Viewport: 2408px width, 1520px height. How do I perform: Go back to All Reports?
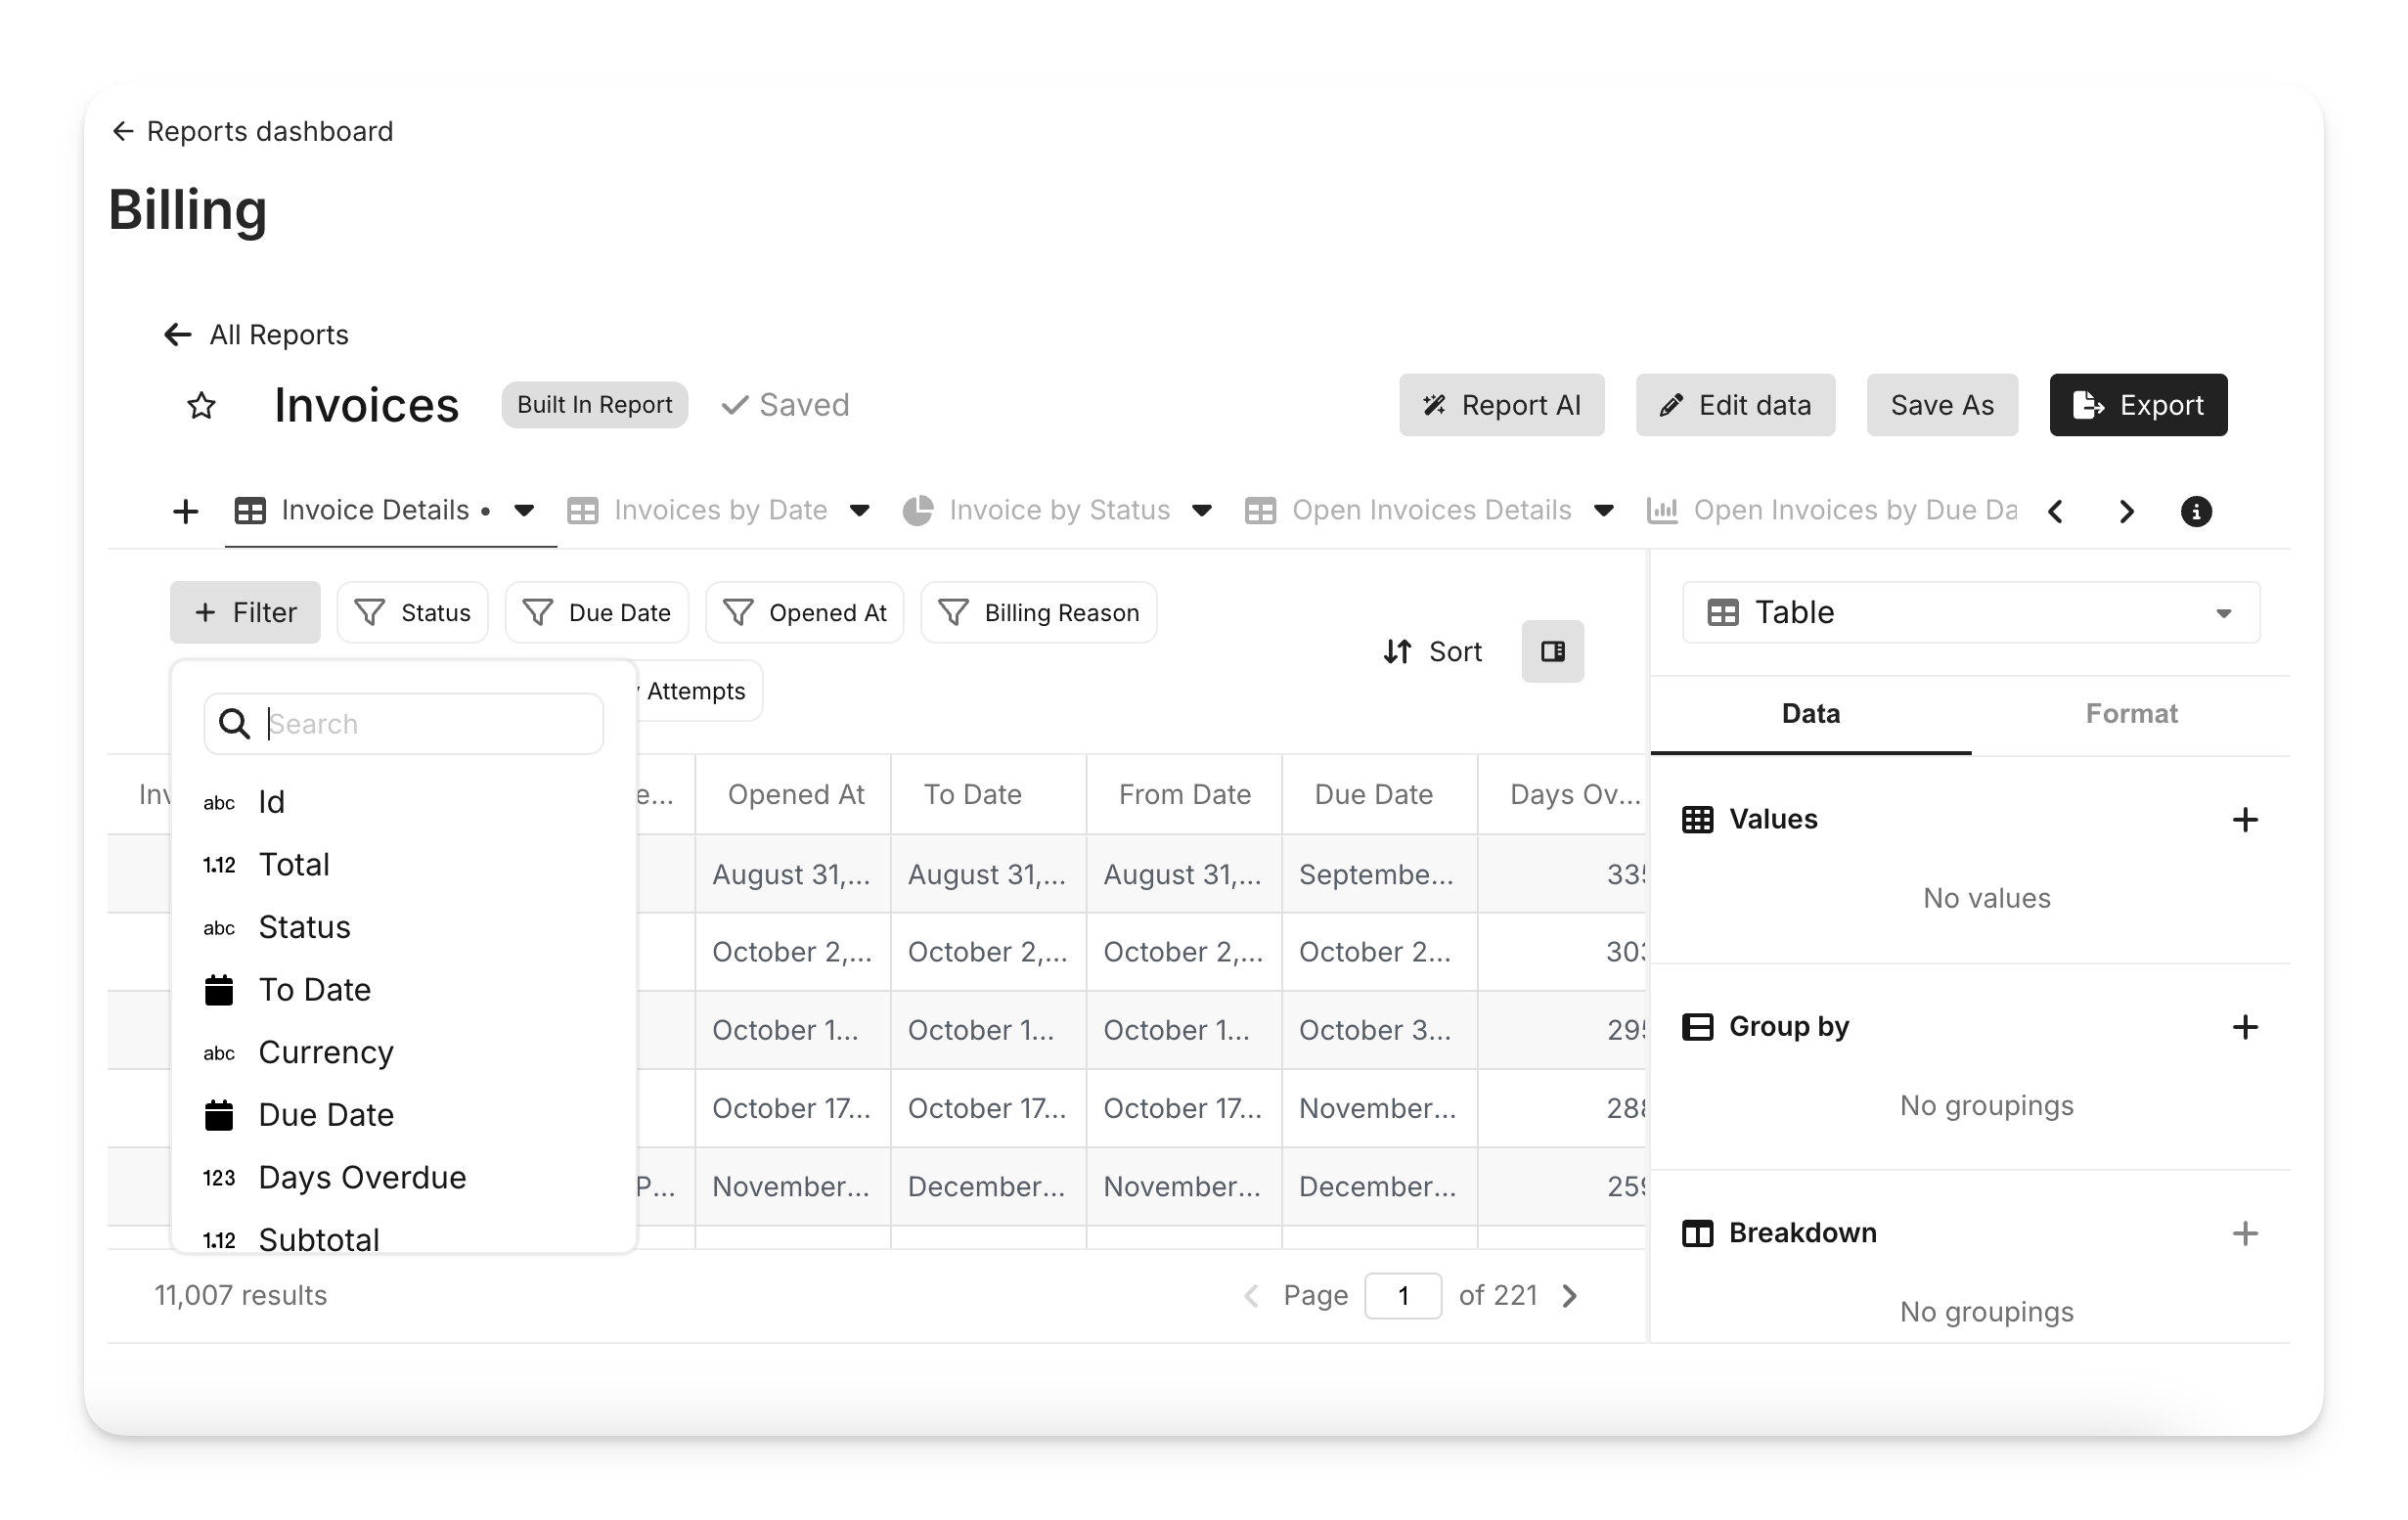[257, 335]
